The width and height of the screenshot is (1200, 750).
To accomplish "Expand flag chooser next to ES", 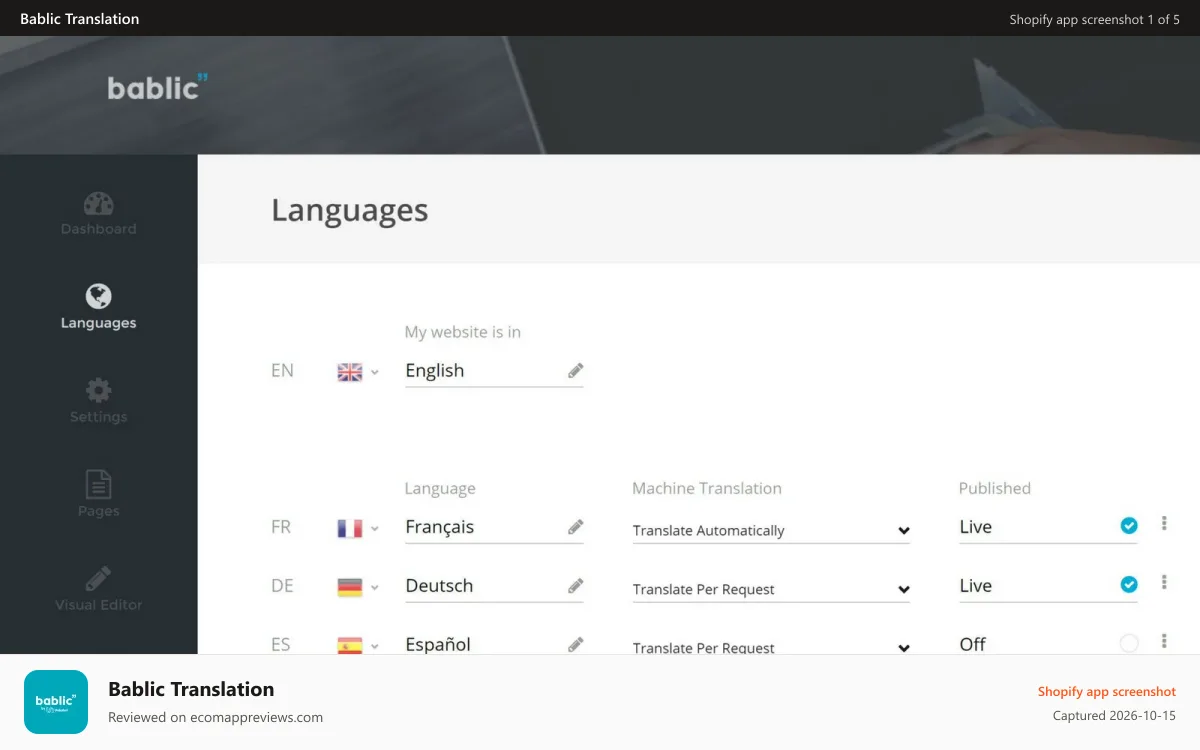I will point(375,646).
